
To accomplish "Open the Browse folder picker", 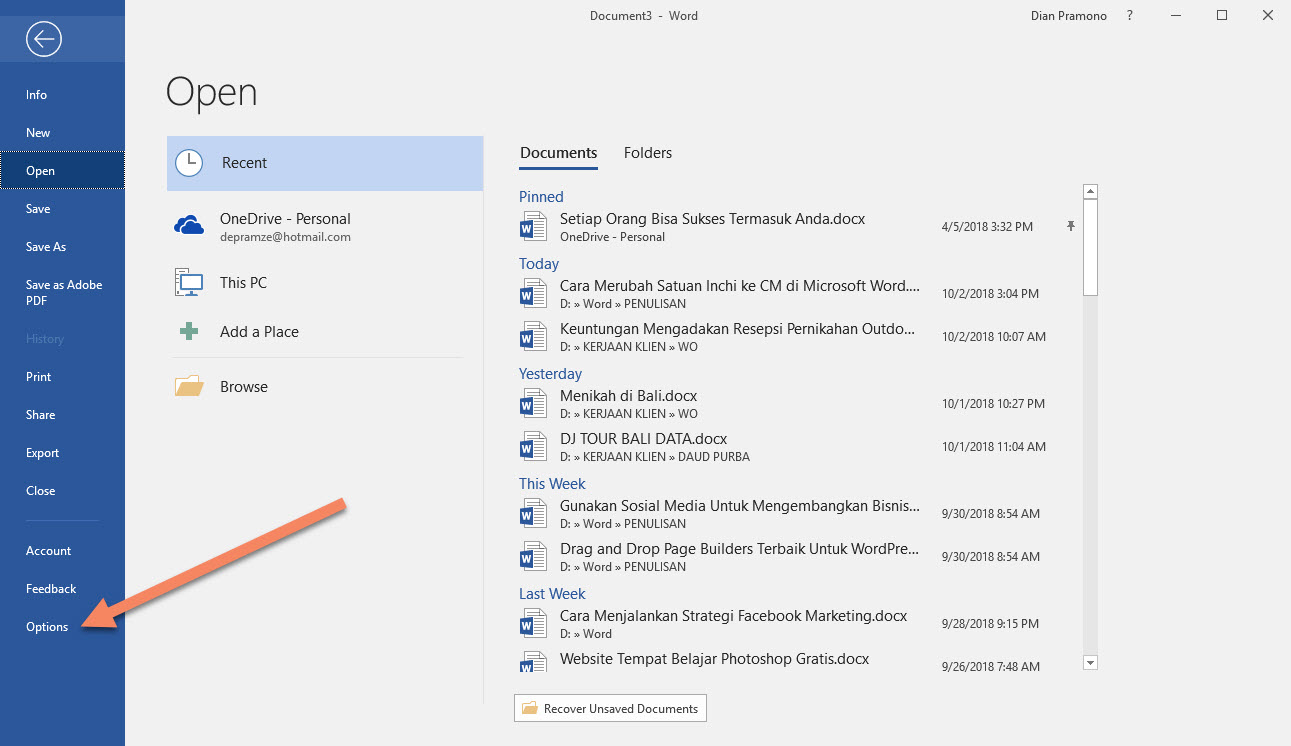I will [x=243, y=386].
